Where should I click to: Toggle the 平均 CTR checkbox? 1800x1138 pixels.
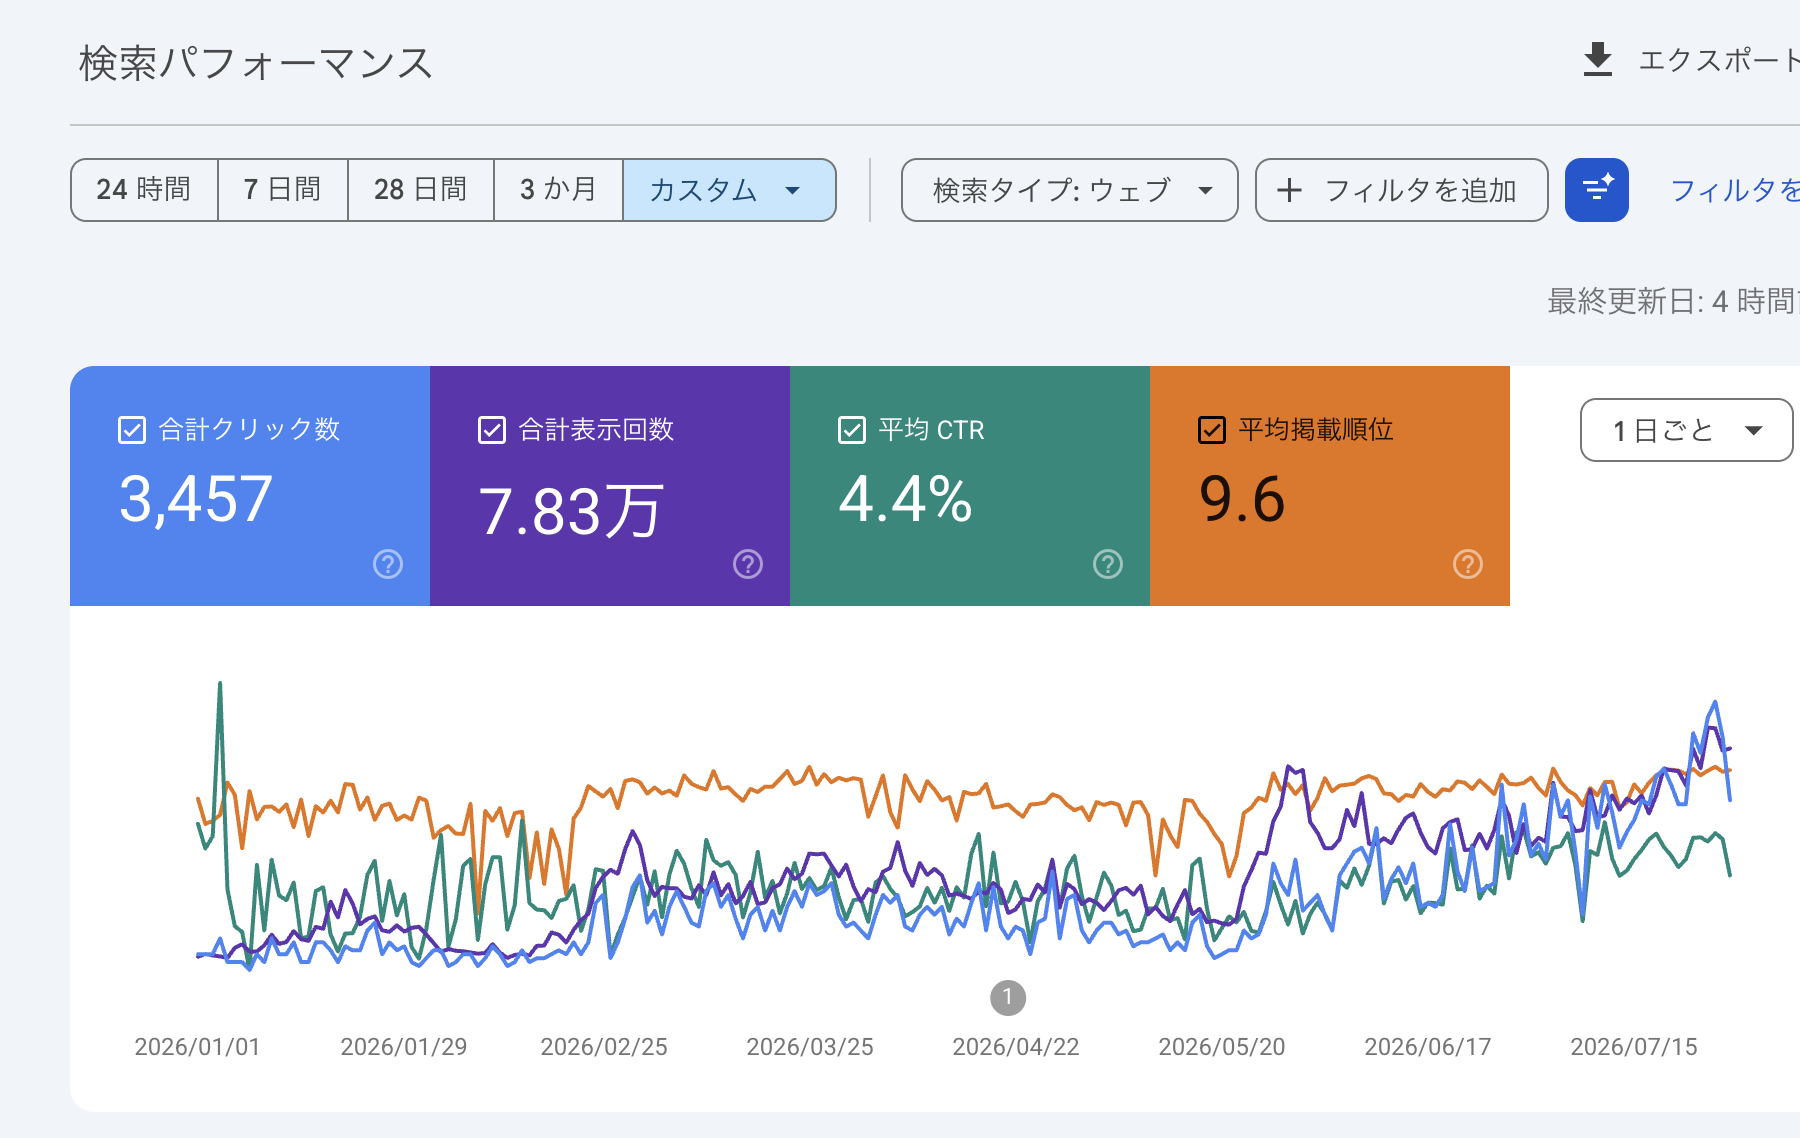click(852, 430)
